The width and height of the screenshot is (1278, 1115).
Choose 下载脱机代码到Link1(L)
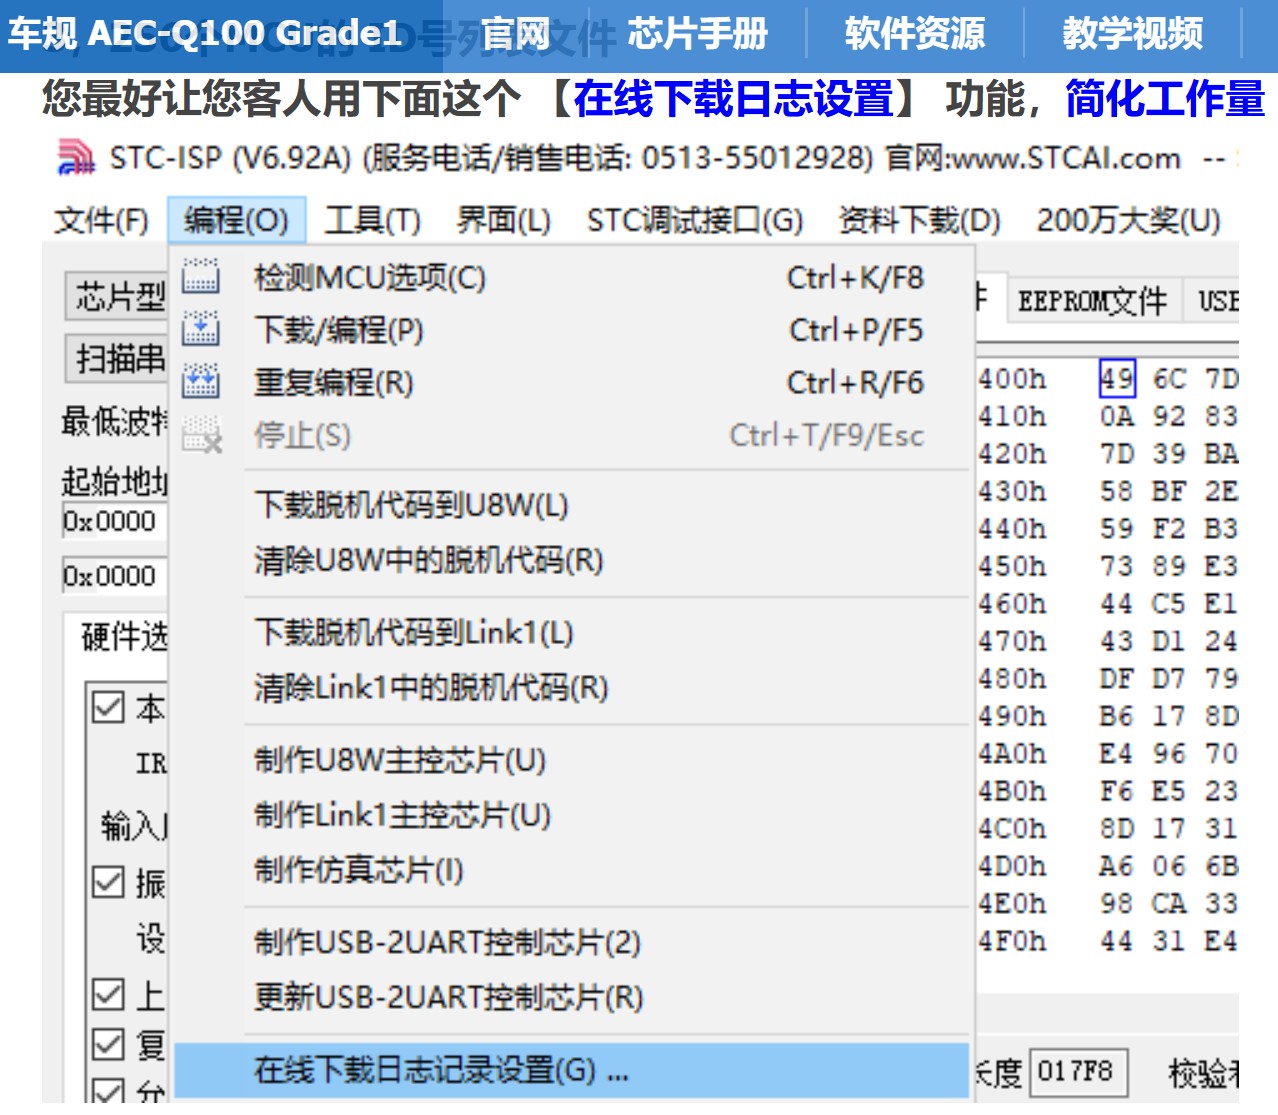[571, 632]
